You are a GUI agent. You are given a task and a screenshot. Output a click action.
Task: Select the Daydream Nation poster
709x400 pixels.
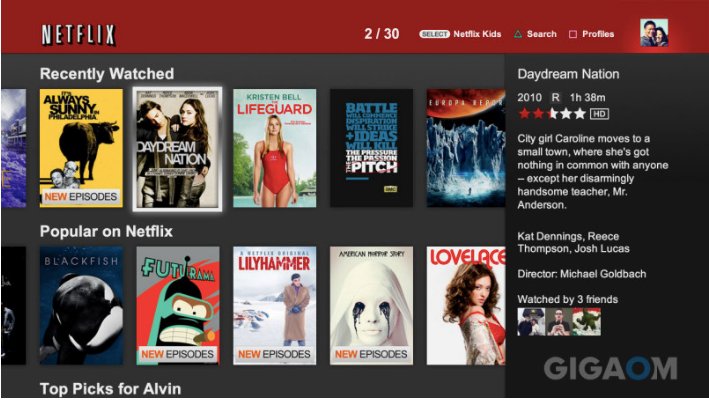(x=178, y=149)
